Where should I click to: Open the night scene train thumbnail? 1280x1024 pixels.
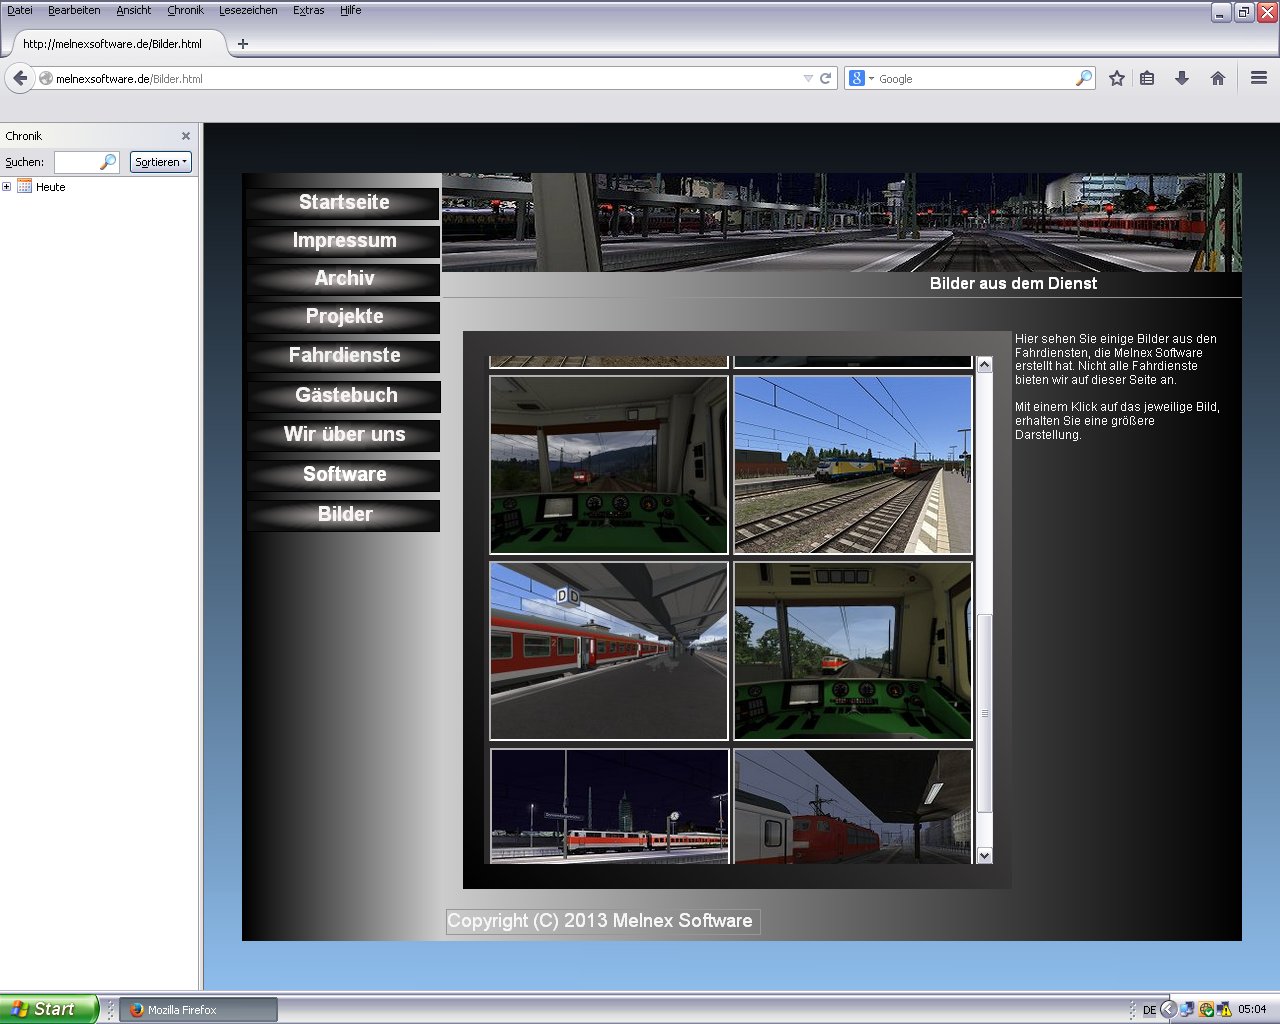click(x=609, y=806)
